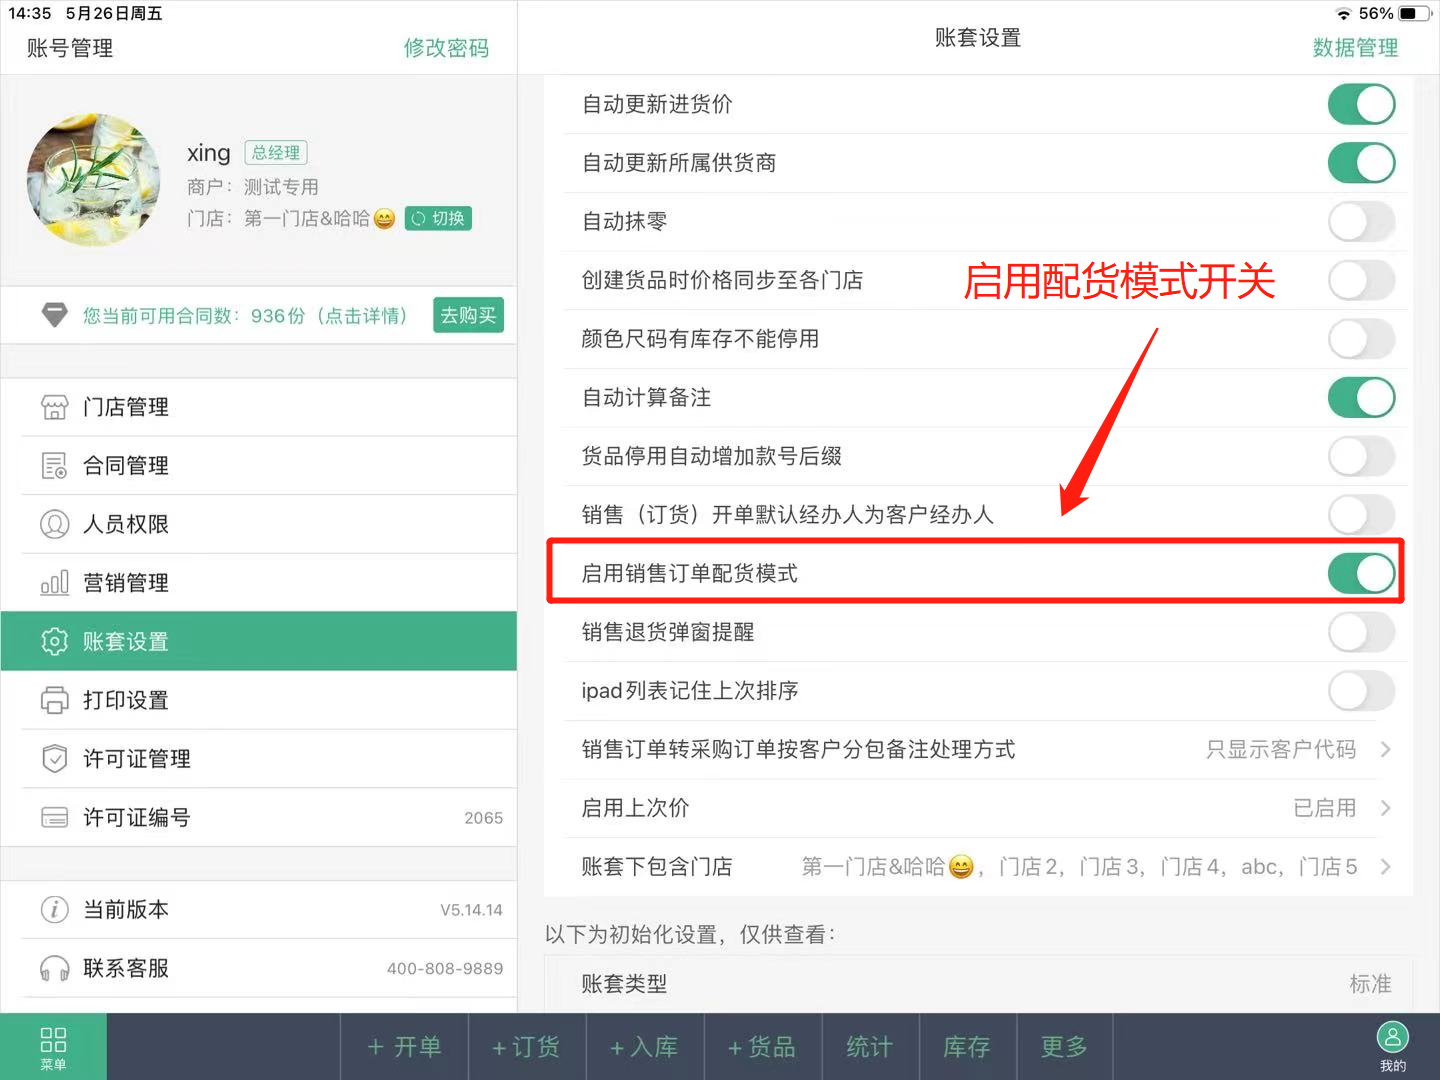The image size is (1440, 1080).
Task: Click the 联系客服 headset icon
Action: click(54, 968)
